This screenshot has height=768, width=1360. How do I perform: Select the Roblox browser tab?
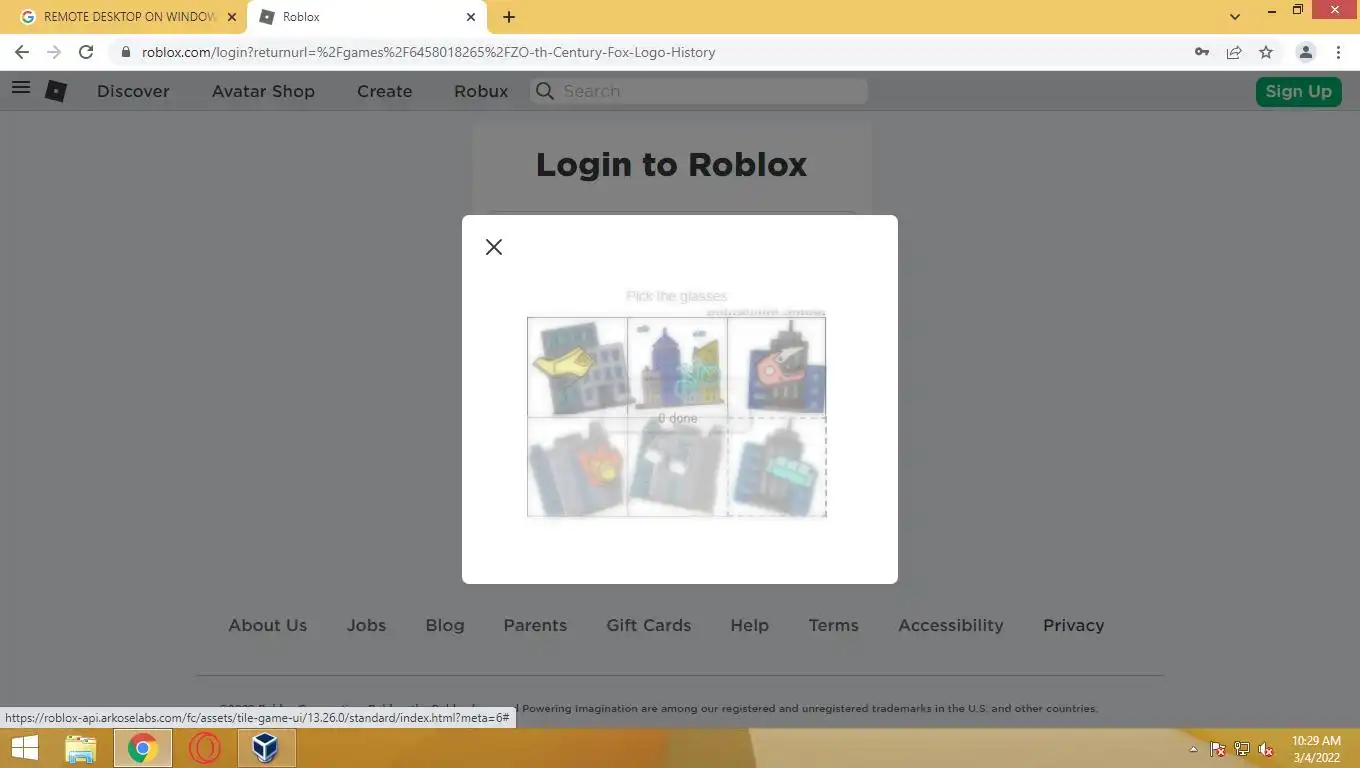click(368, 17)
